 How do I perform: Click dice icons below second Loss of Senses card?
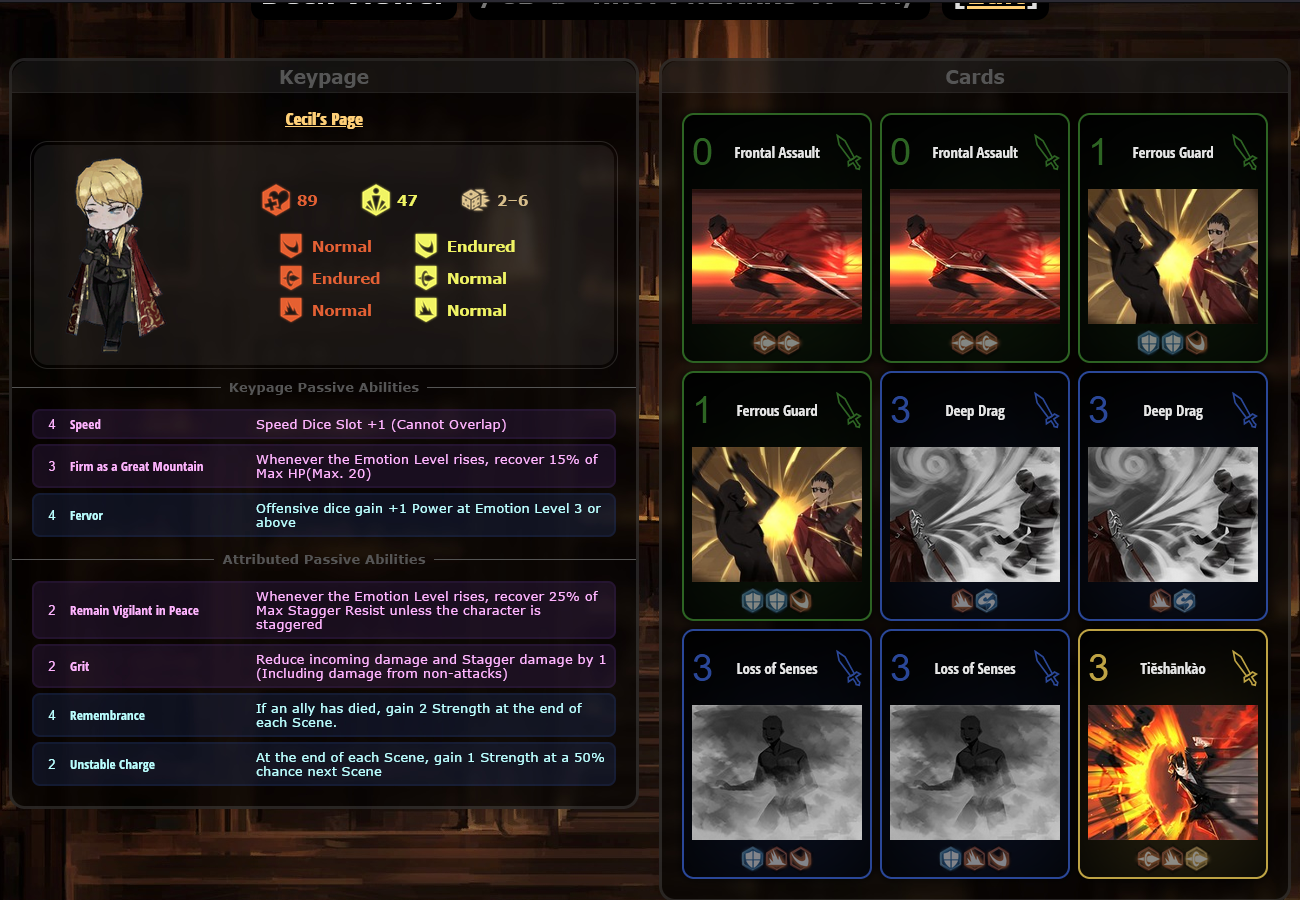coord(975,859)
